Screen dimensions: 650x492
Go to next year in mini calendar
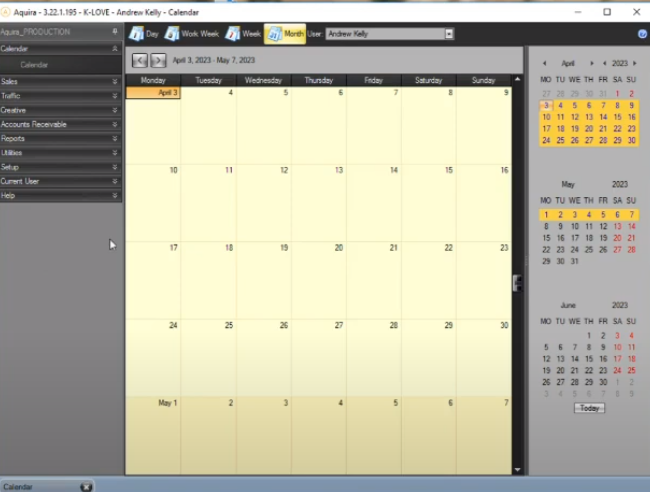(x=635, y=63)
